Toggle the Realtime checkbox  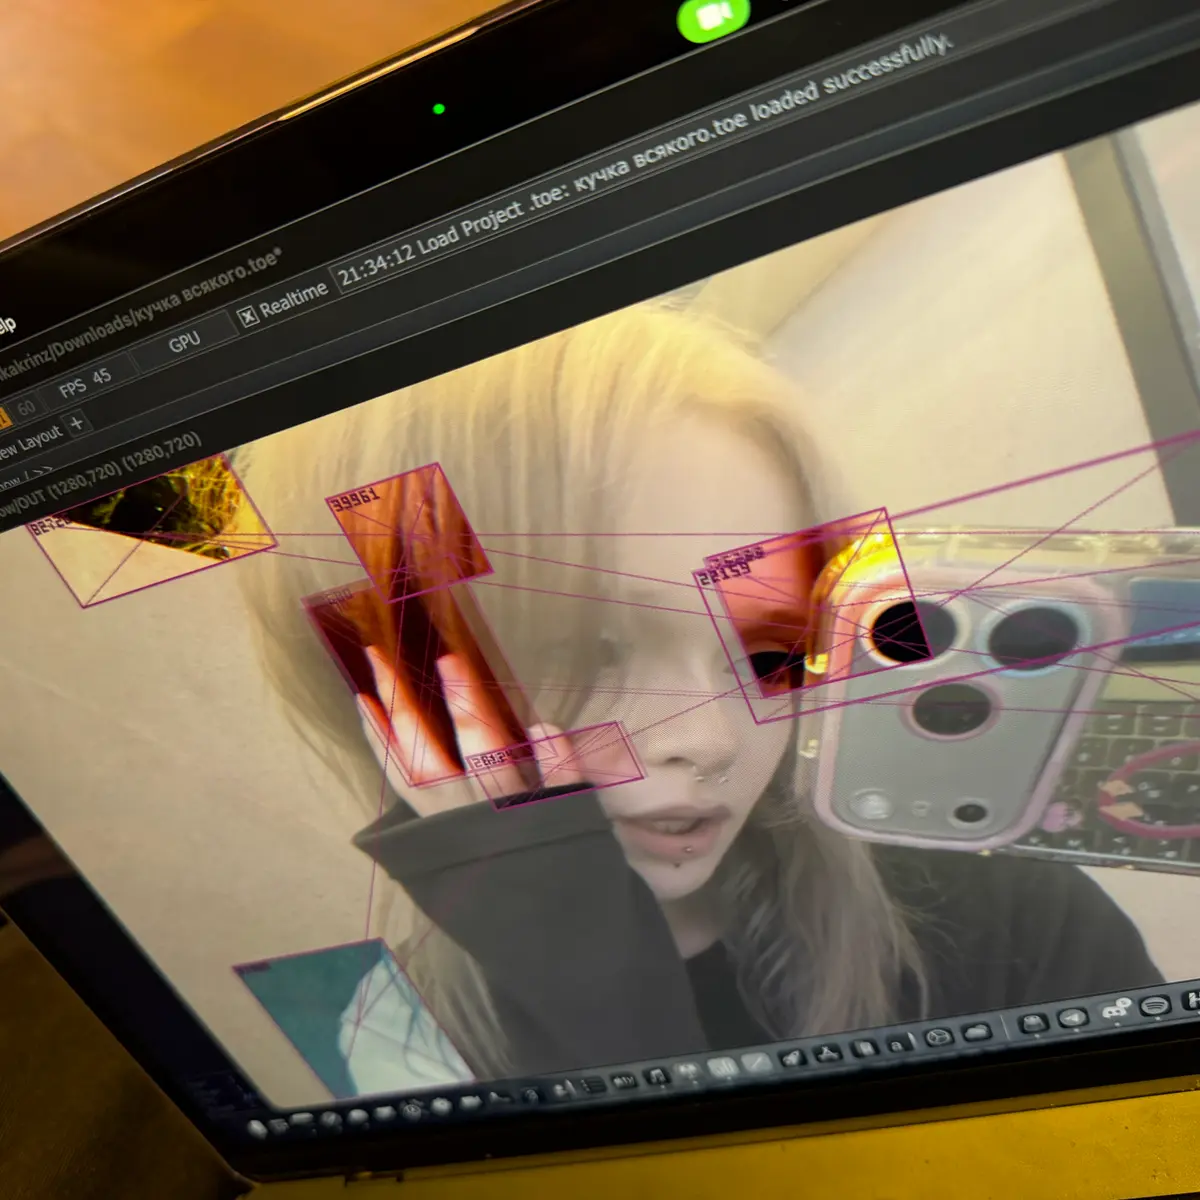248,317
